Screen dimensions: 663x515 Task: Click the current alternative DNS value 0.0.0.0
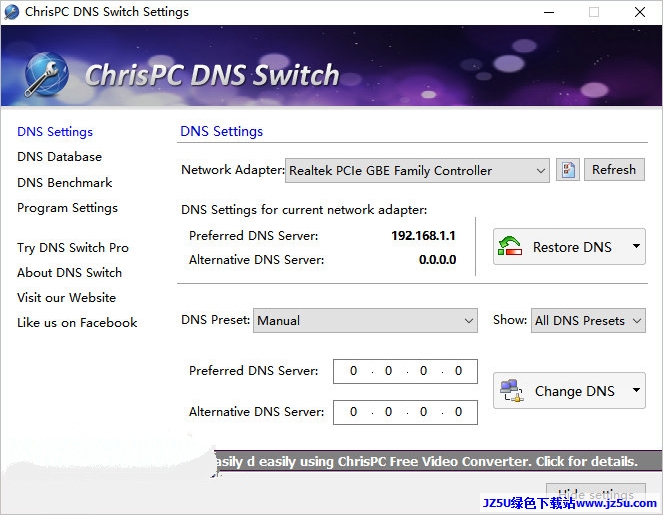click(x=437, y=260)
